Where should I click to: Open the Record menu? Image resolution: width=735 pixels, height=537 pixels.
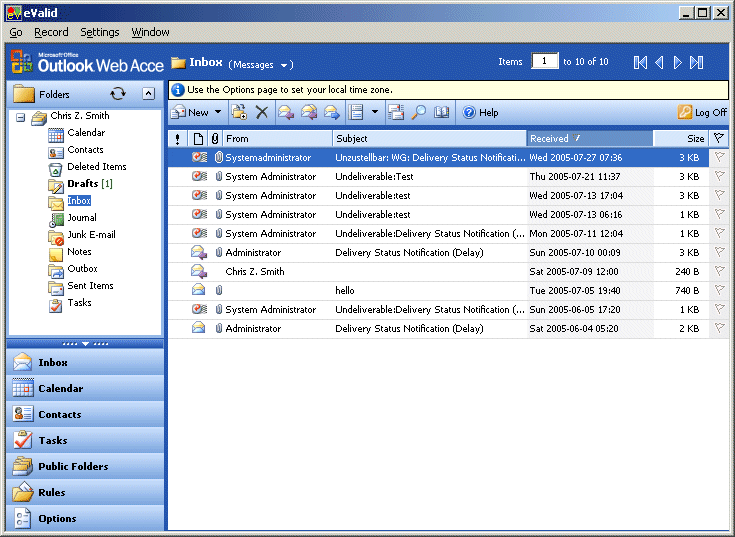click(x=51, y=32)
